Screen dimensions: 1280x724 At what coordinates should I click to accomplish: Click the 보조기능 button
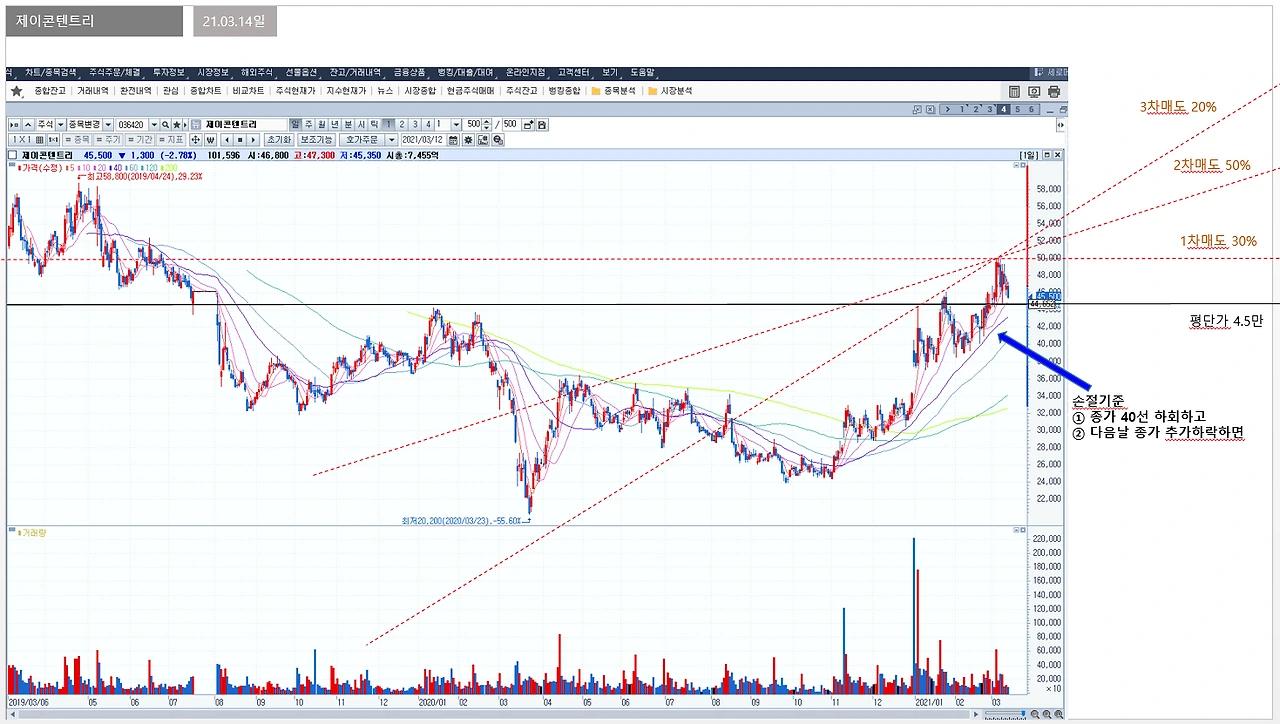coord(316,140)
